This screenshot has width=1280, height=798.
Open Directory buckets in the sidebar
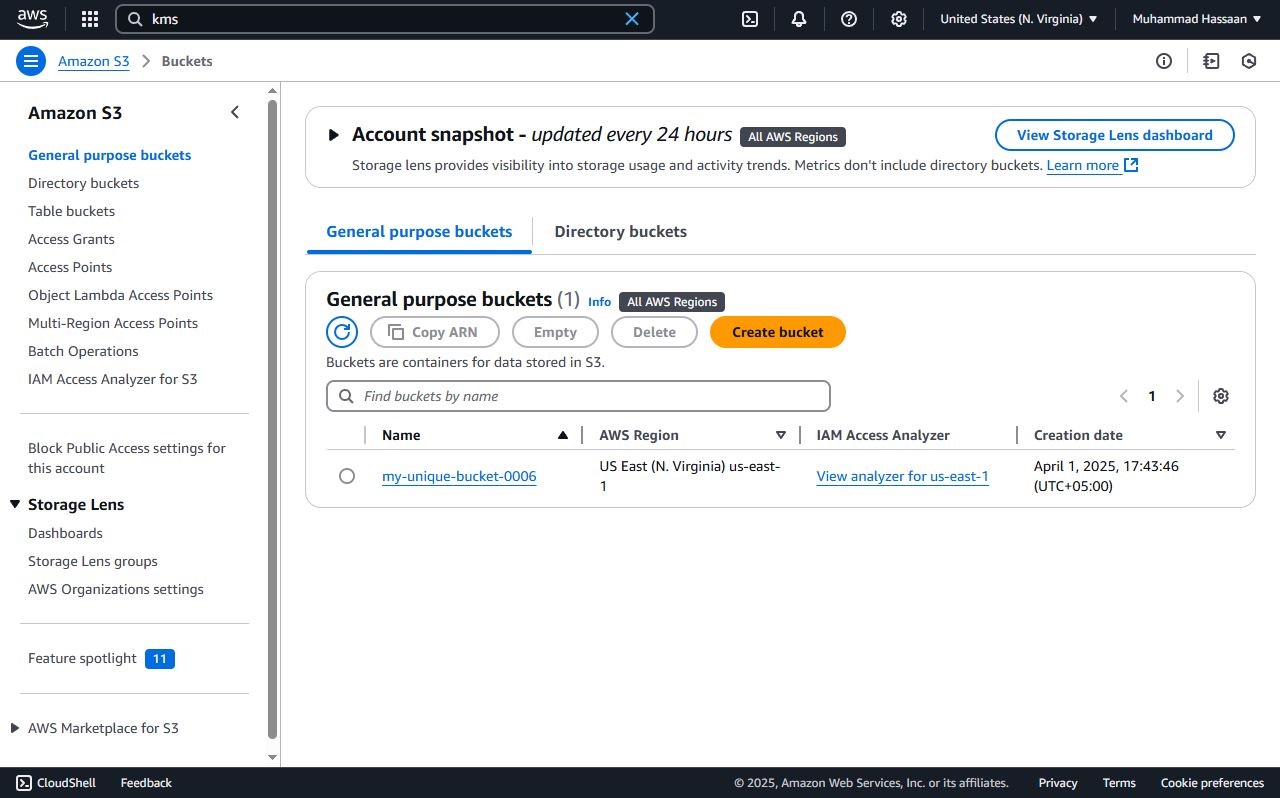tap(83, 183)
